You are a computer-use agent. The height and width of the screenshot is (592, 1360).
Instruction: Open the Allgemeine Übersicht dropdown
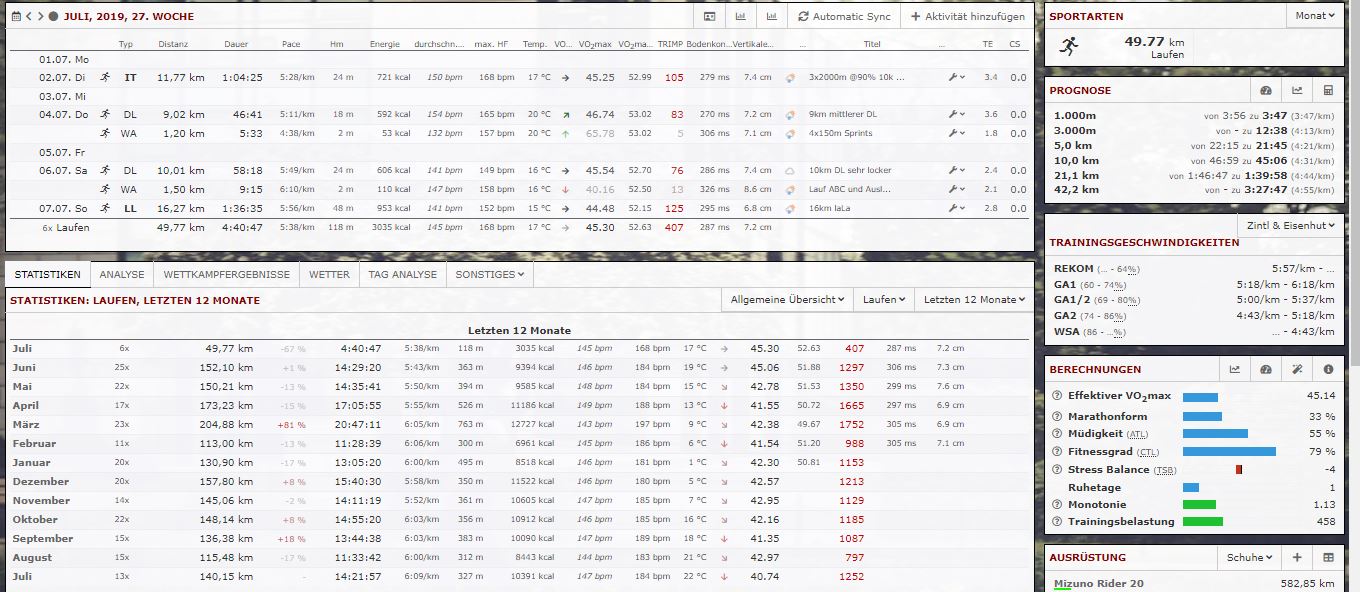tap(786, 299)
